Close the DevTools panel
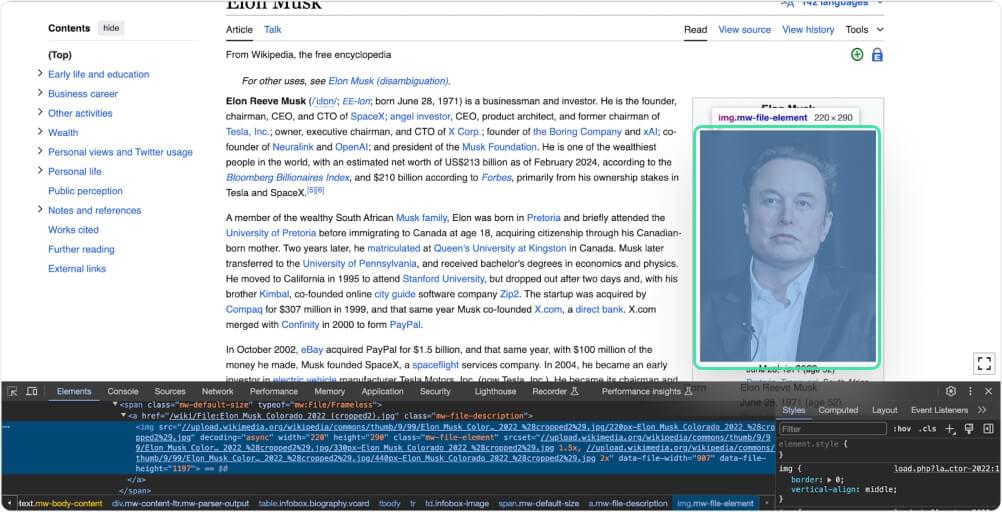 (989, 391)
